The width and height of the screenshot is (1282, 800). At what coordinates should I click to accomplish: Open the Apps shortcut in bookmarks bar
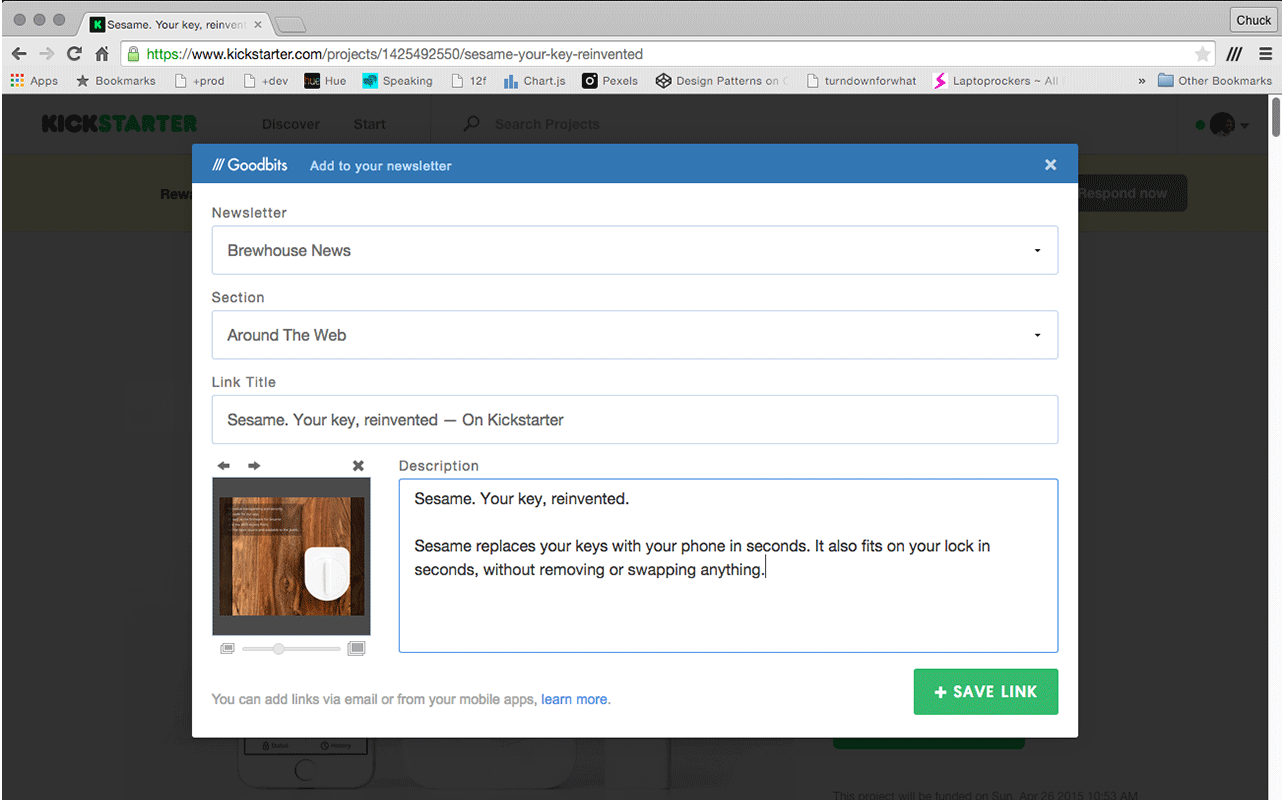pos(34,81)
